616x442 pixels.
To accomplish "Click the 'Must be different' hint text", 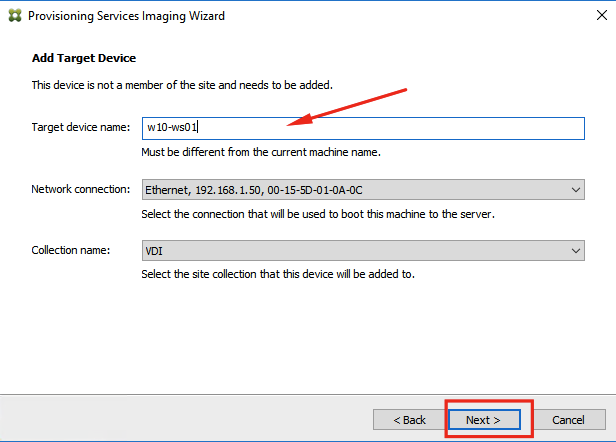I will coord(261,152).
